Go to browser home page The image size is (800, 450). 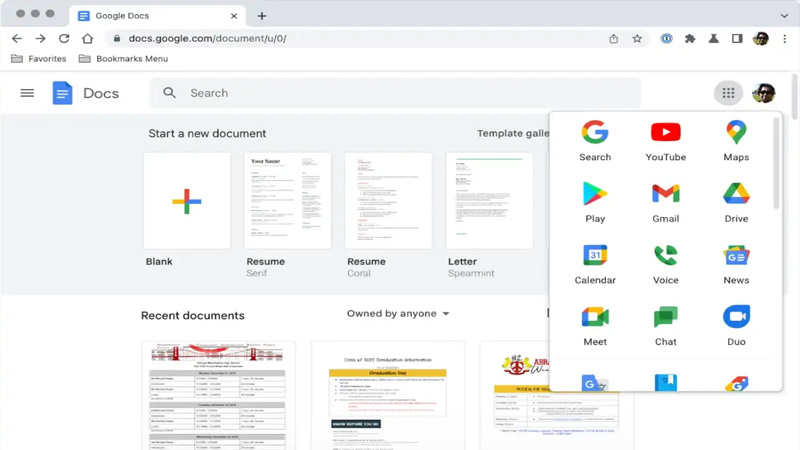click(87, 38)
